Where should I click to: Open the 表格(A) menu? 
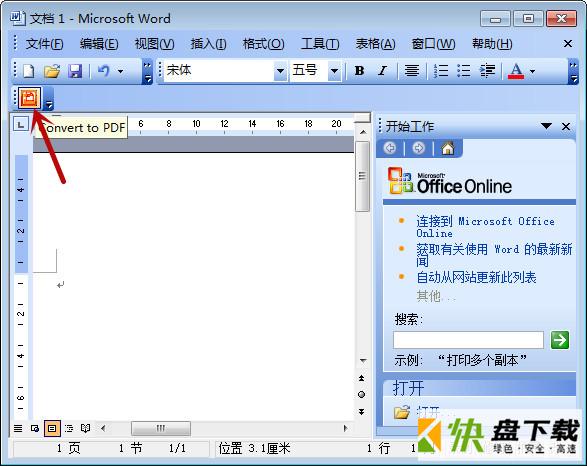tap(375, 44)
